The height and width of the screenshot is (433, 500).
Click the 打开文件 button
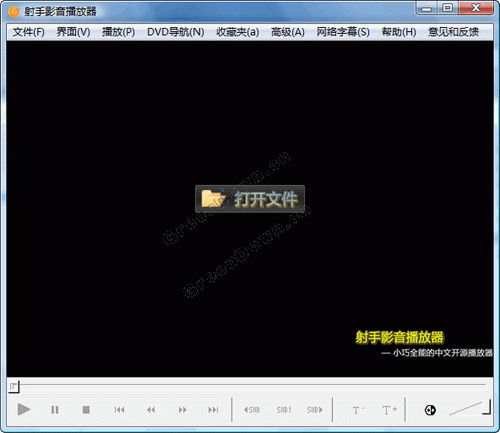(250, 199)
